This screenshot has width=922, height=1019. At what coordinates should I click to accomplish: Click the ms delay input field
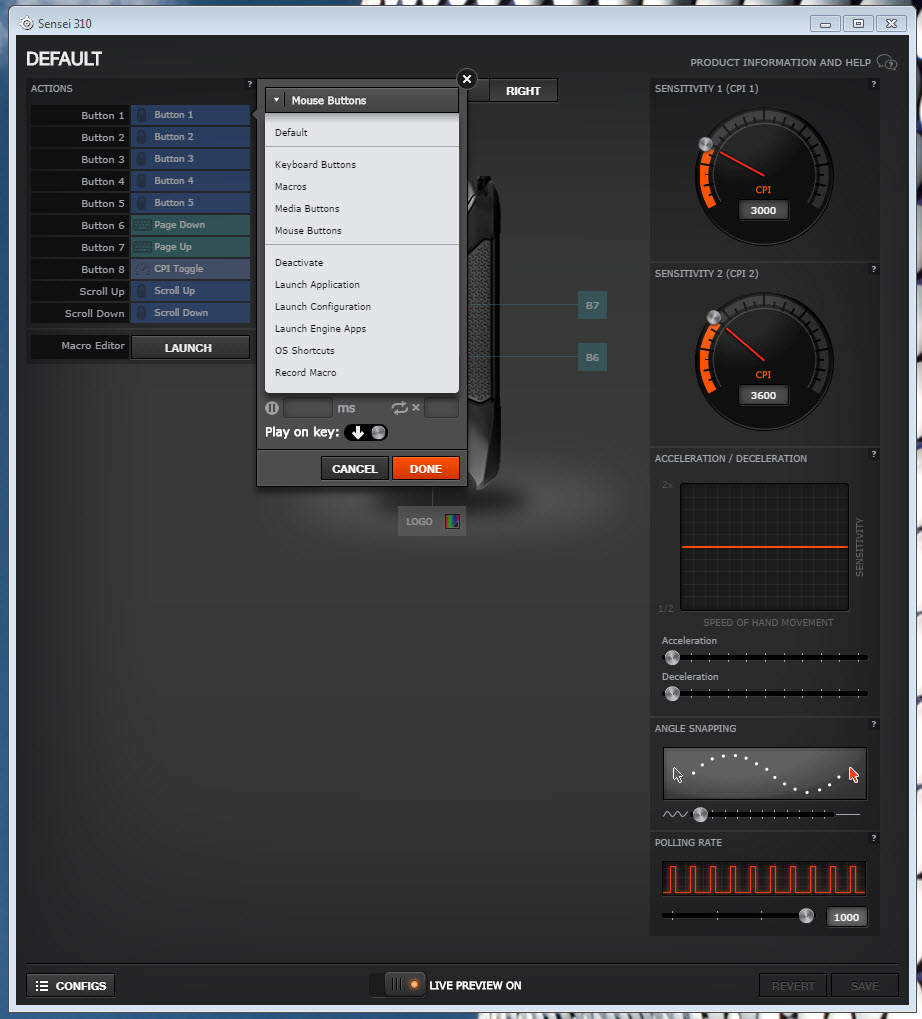click(x=308, y=408)
